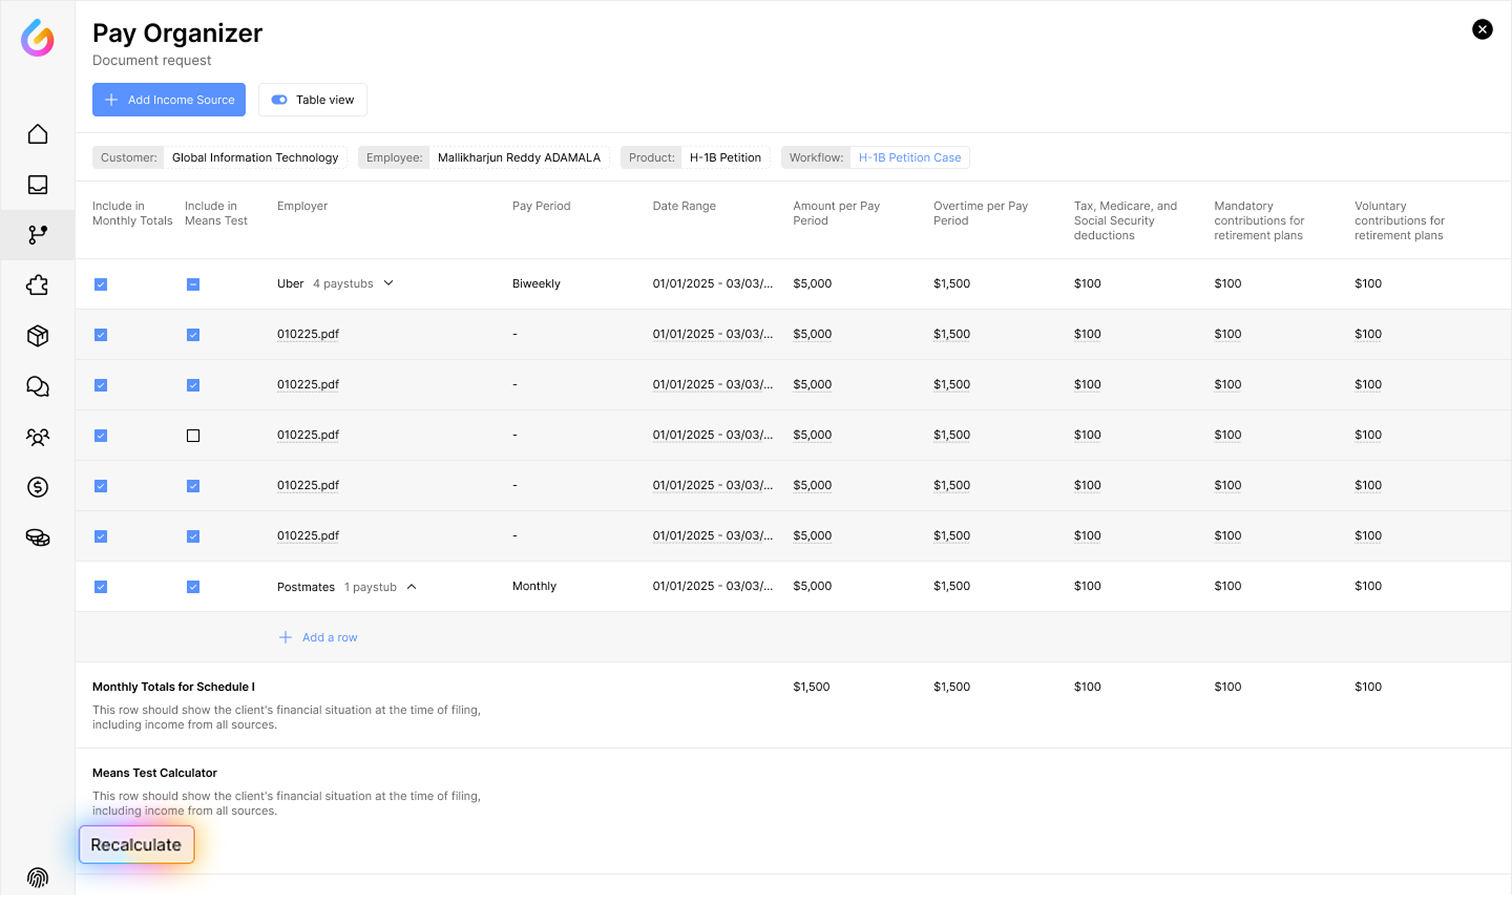Uncheck Uber's Include in Monthly Totals checkbox
This screenshot has width=1512, height=898.
click(101, 285)
